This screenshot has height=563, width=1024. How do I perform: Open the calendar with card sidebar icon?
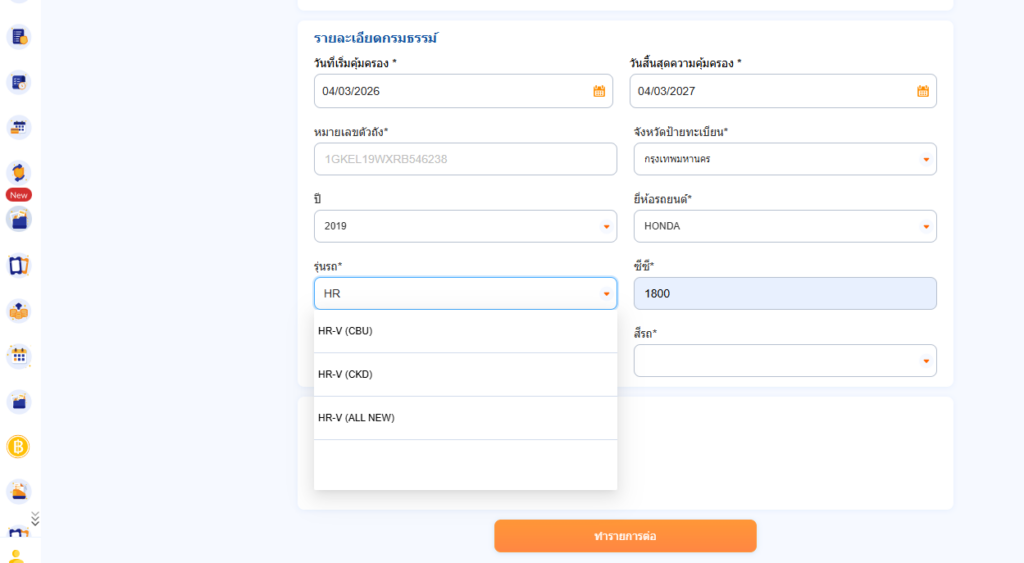pyautogui.click(x=19, y=127)
